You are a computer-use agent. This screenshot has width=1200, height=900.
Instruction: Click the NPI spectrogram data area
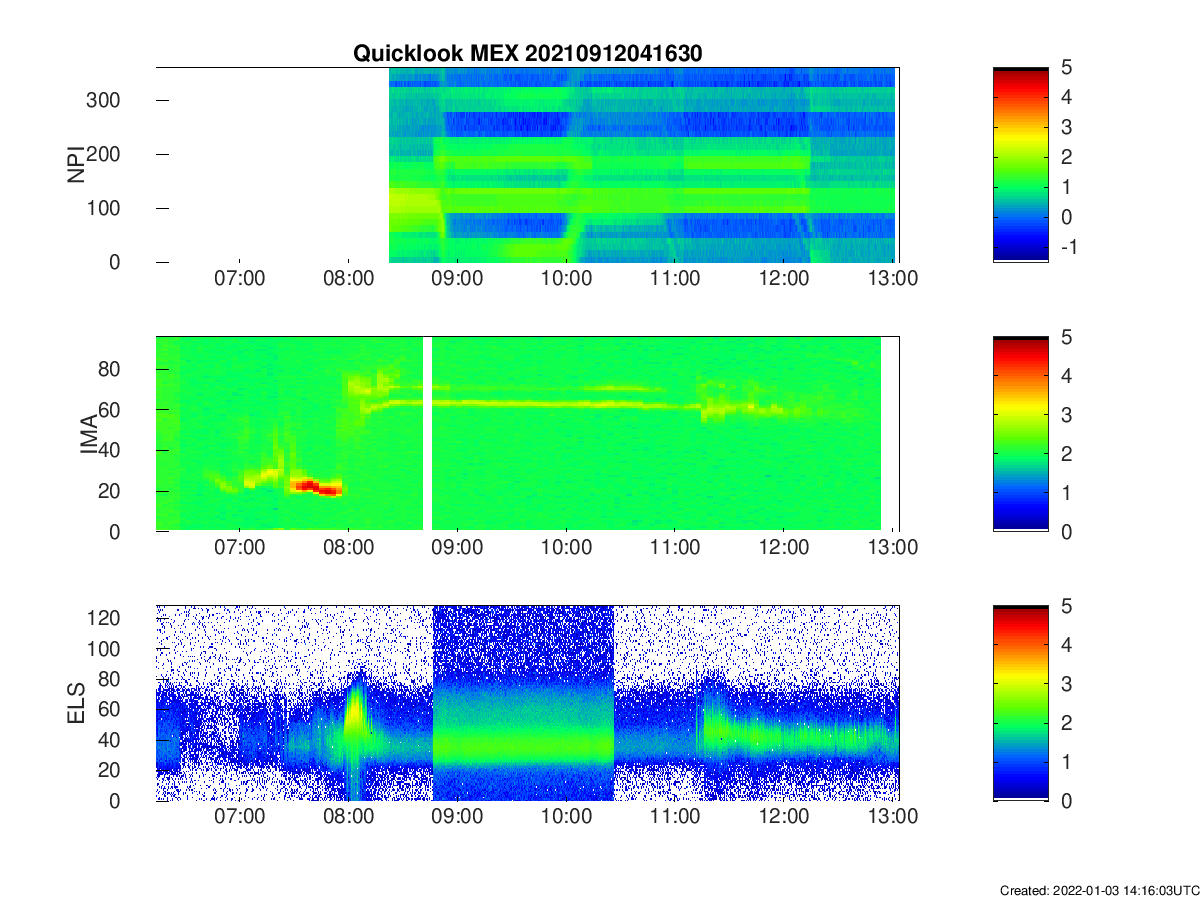point(643,165)
